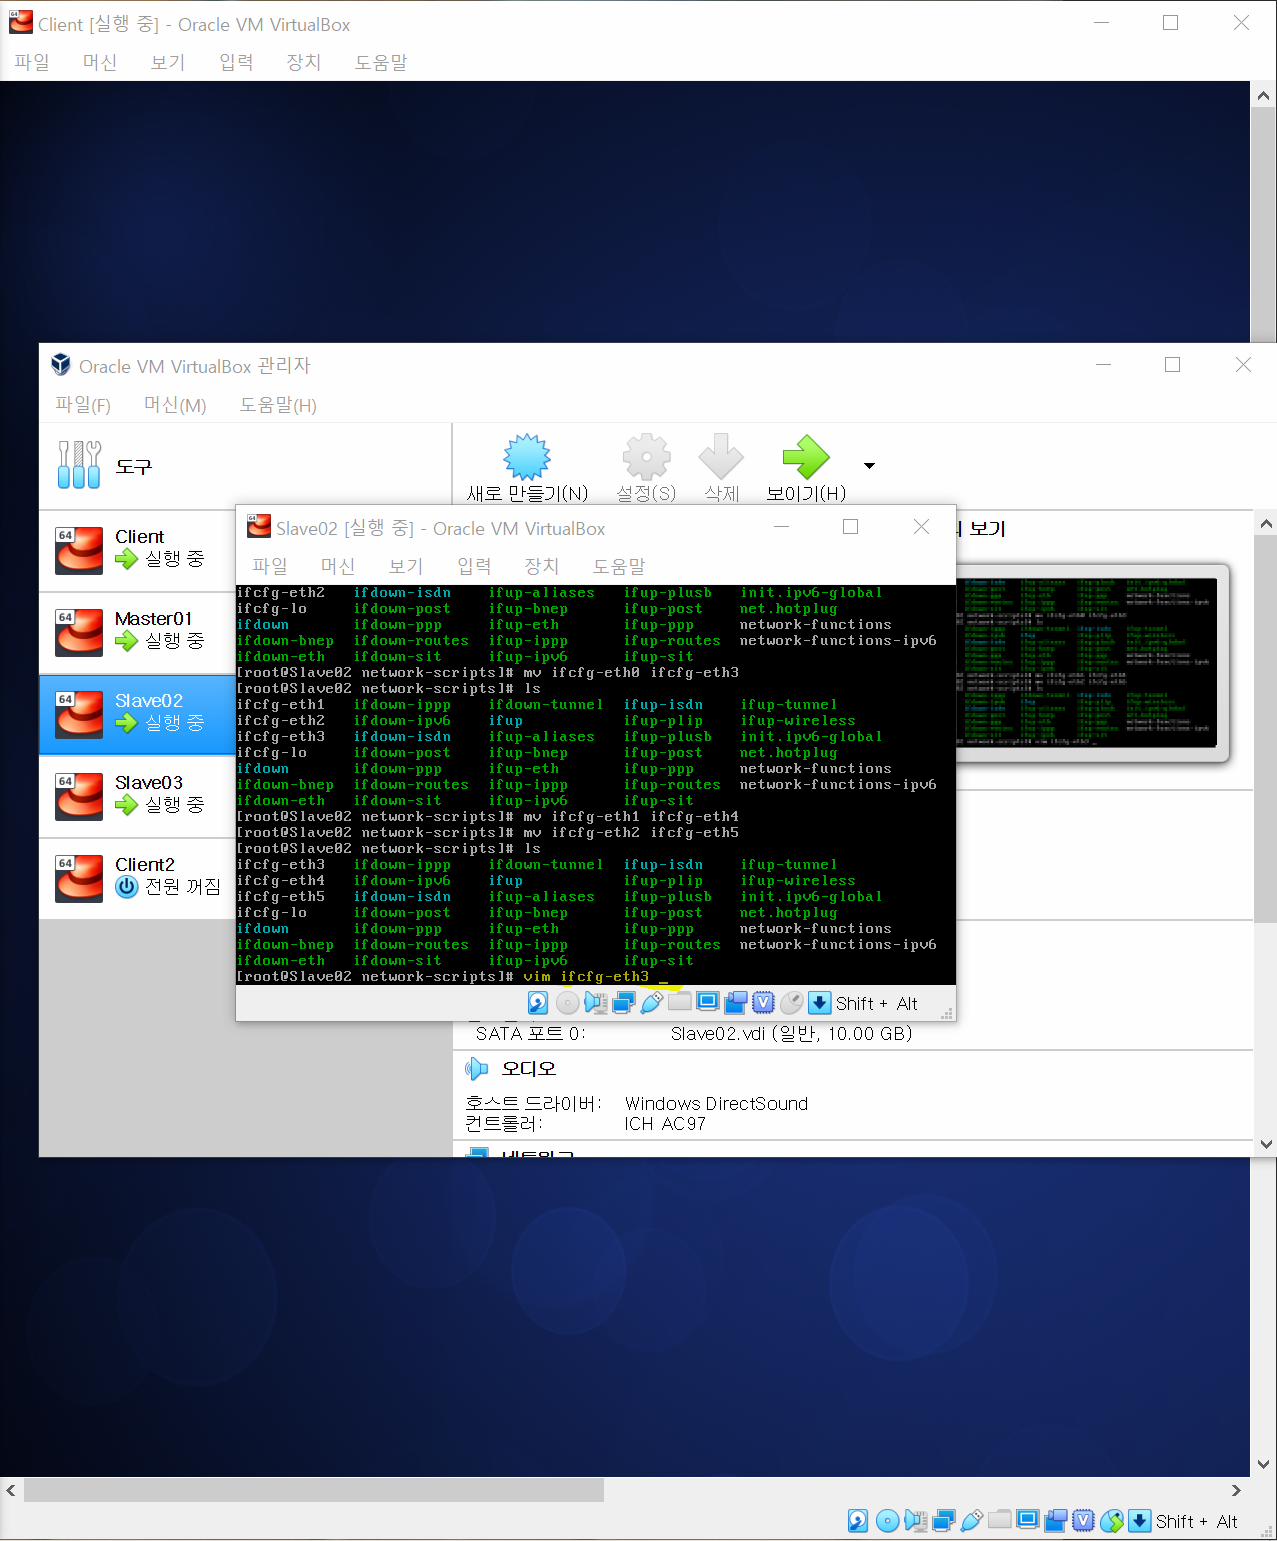The width and height of the screenshot is (1277, 1541).
Task: Click Manager details pane scroll-down arrow
Action: pyautogui.click(x=1266, y=1144)
